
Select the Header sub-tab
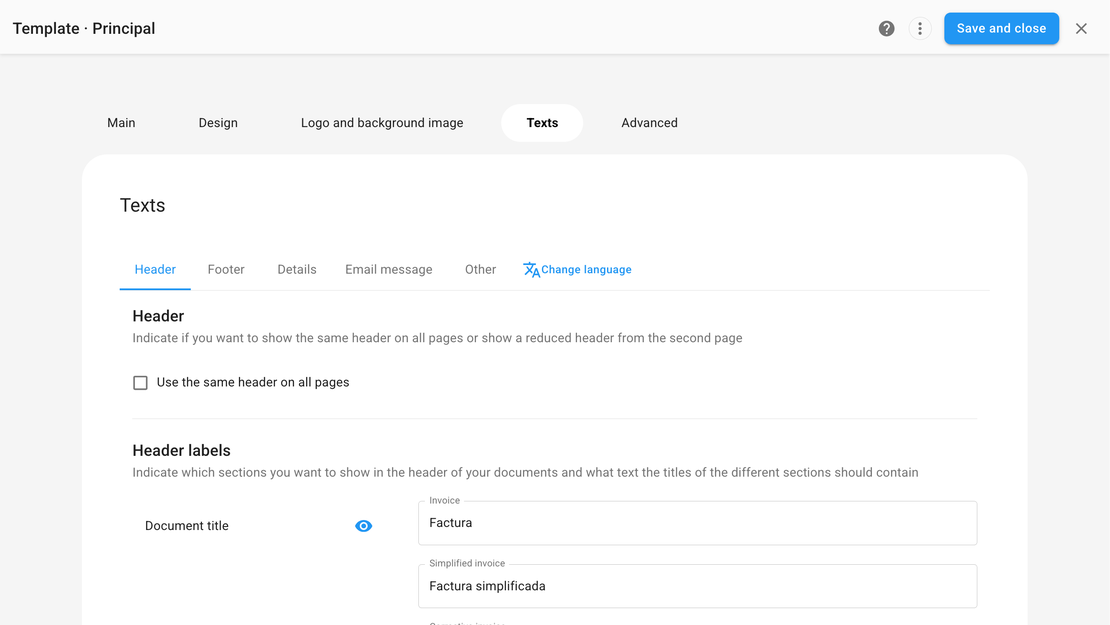155,270
